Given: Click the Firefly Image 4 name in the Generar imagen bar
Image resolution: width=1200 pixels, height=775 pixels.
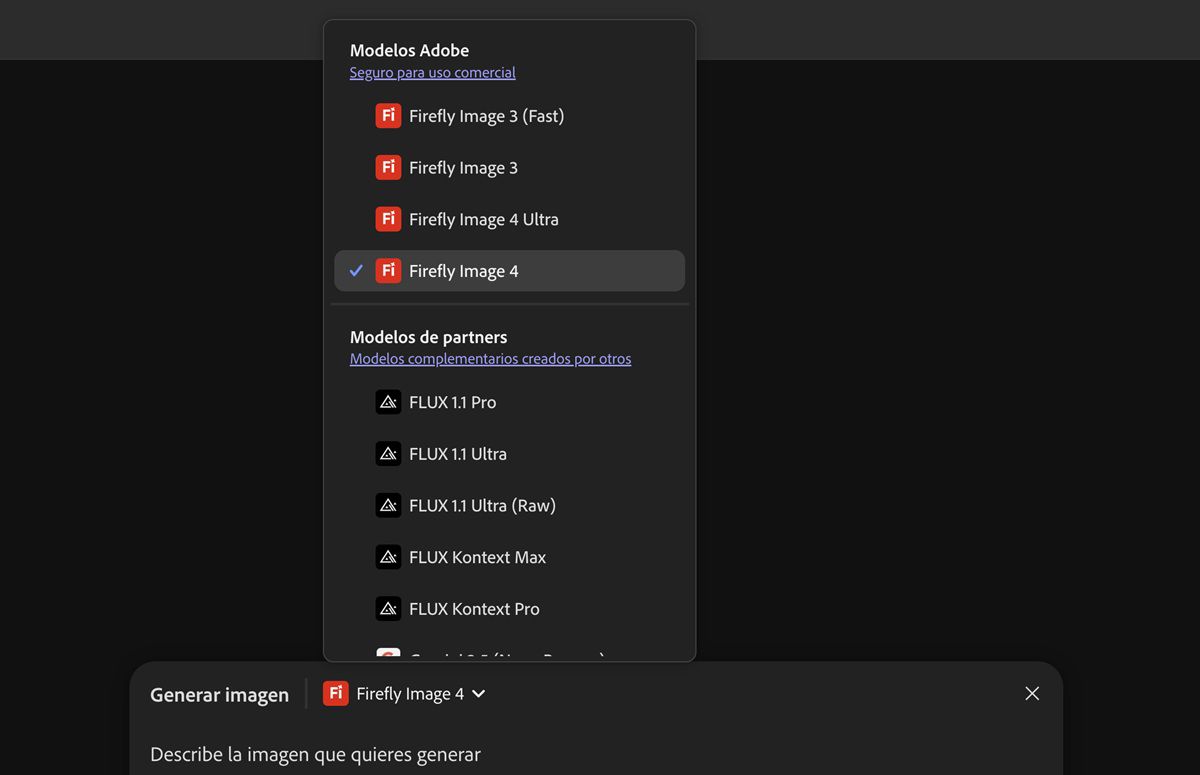Looking at the screenshot, I should [x=410, y=694].
